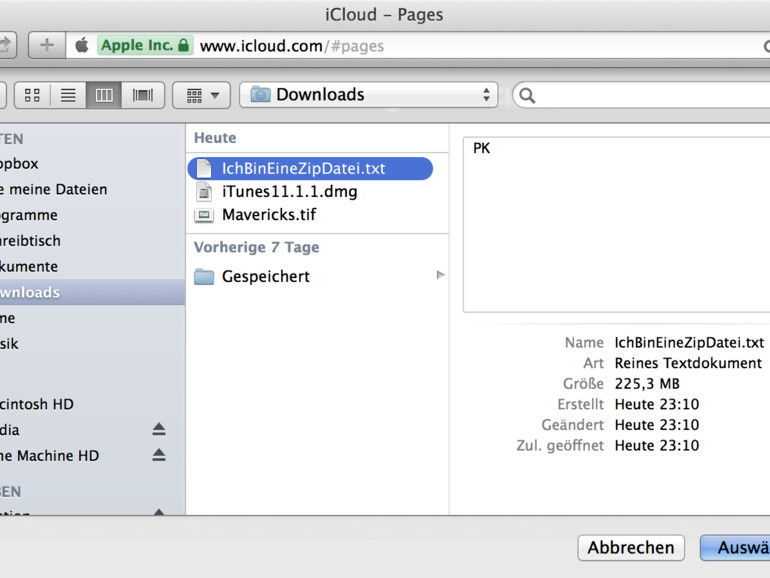Viewport: 770px width, 578px height.
Task: Click the Geändert value Heute 23:10
Action: point(657,425)
